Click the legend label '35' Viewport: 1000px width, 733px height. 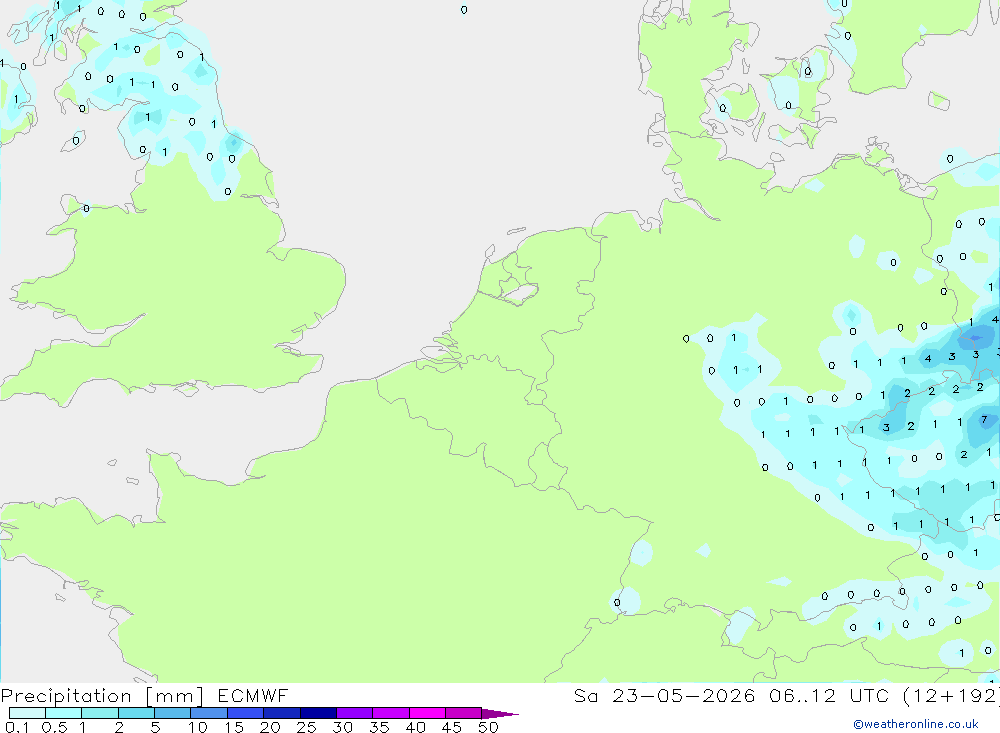379,727
